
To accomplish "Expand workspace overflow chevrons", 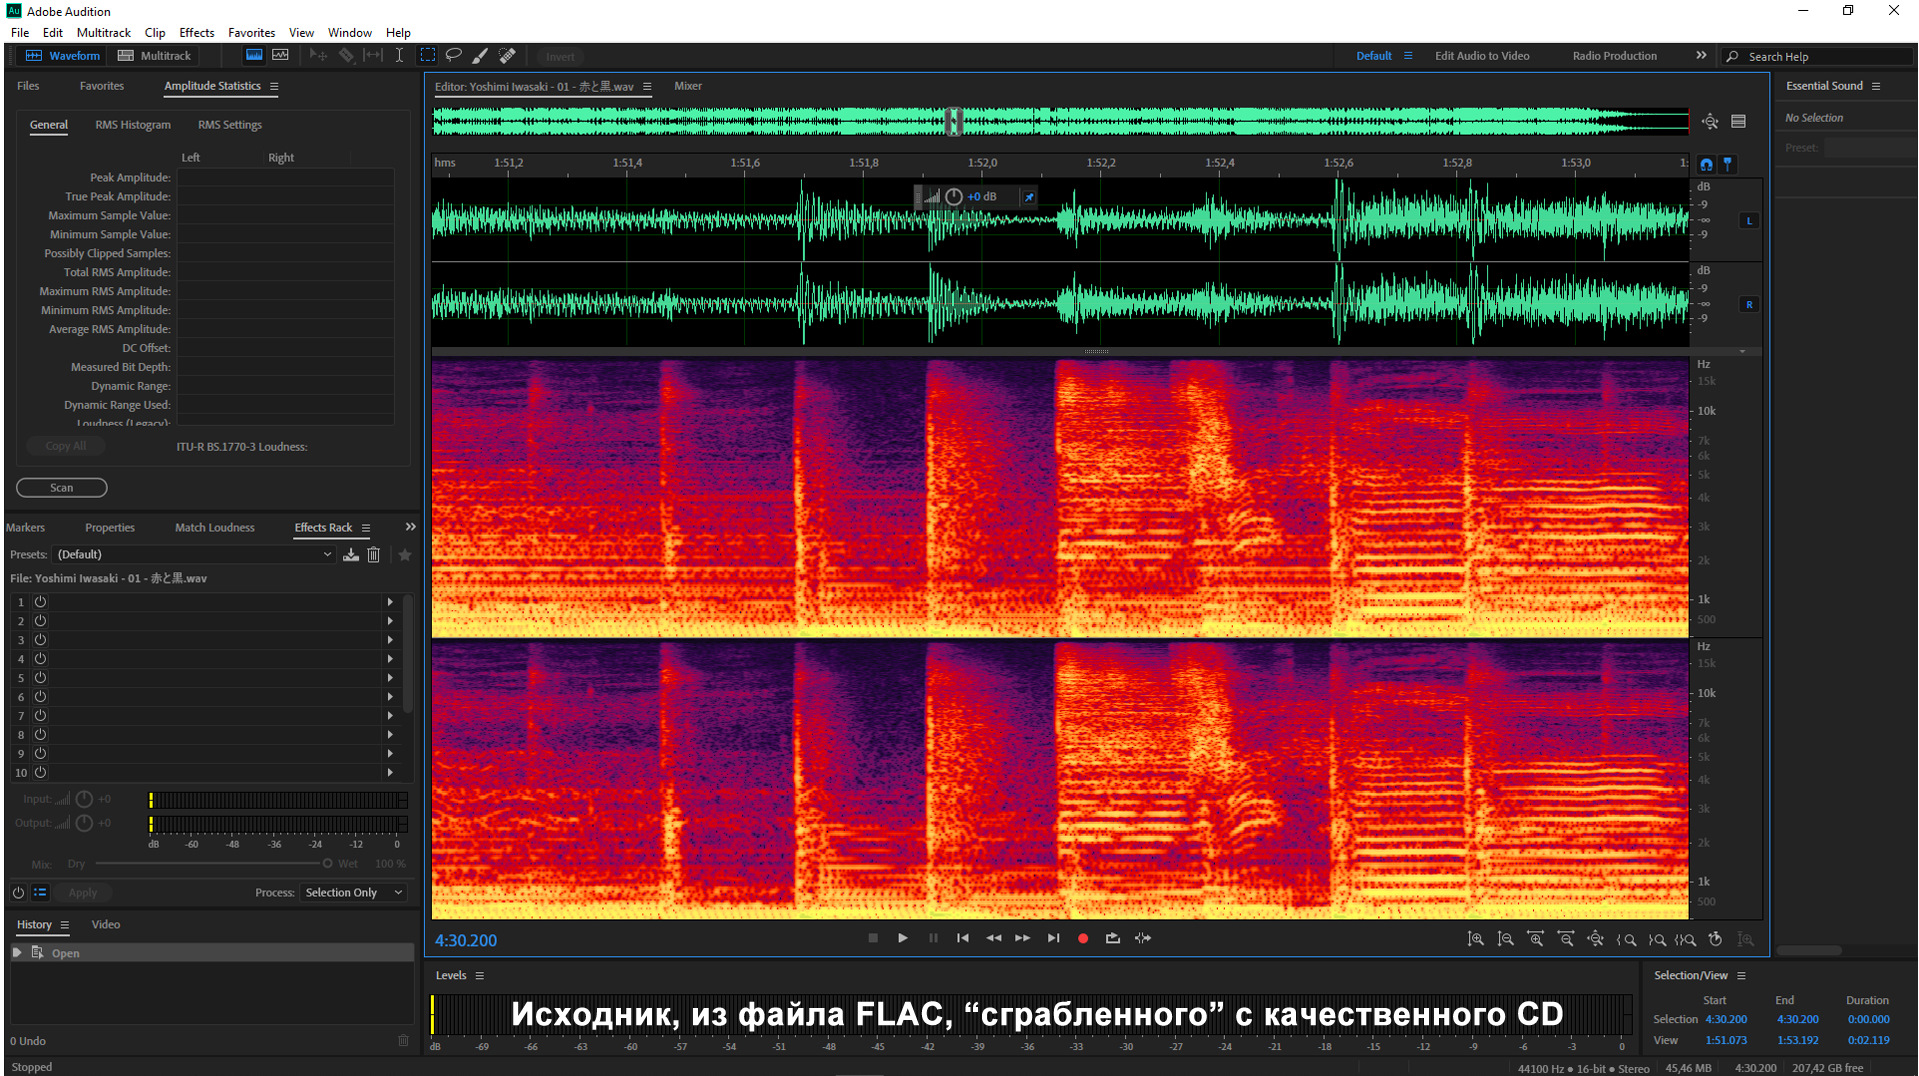I will (1701, 56).
